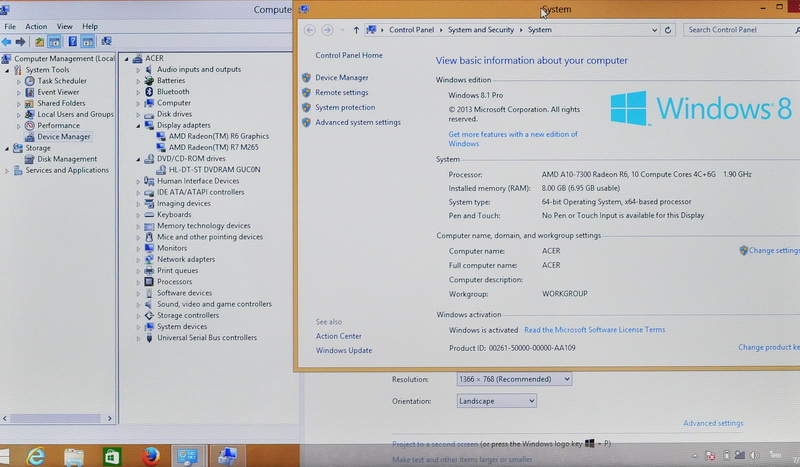The image size is (800, 467).
Task: Open Windows Store from the taskbar
Action: click(x=112, y=456)
